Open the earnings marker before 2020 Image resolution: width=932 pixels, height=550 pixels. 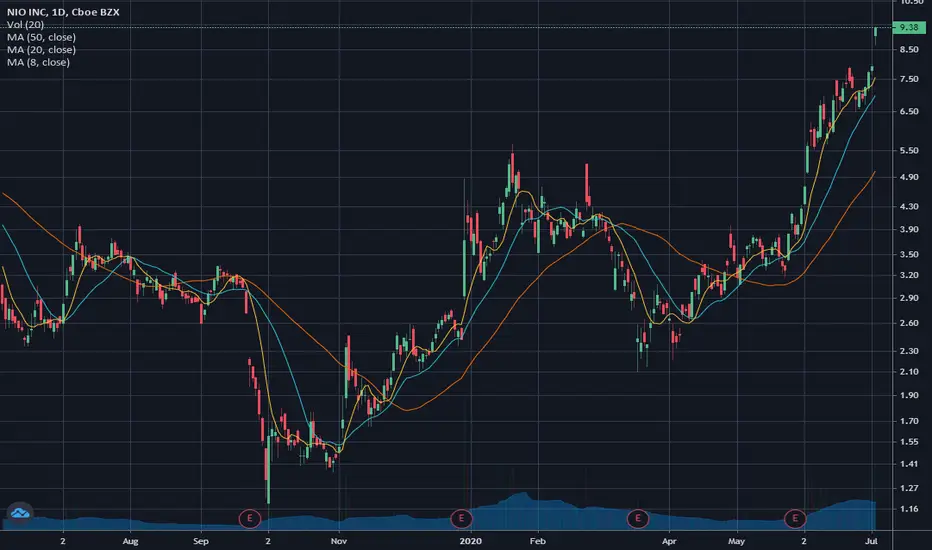coord(461,518)
